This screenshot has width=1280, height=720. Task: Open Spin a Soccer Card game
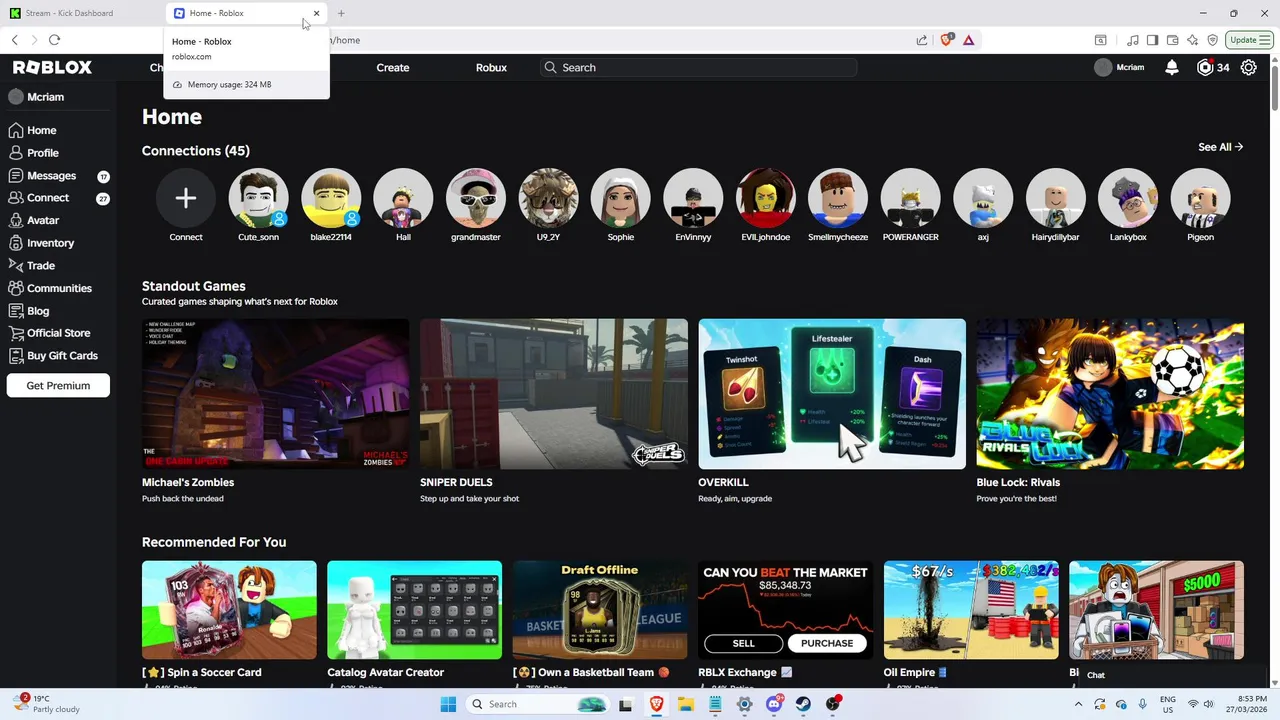point(229,610)
